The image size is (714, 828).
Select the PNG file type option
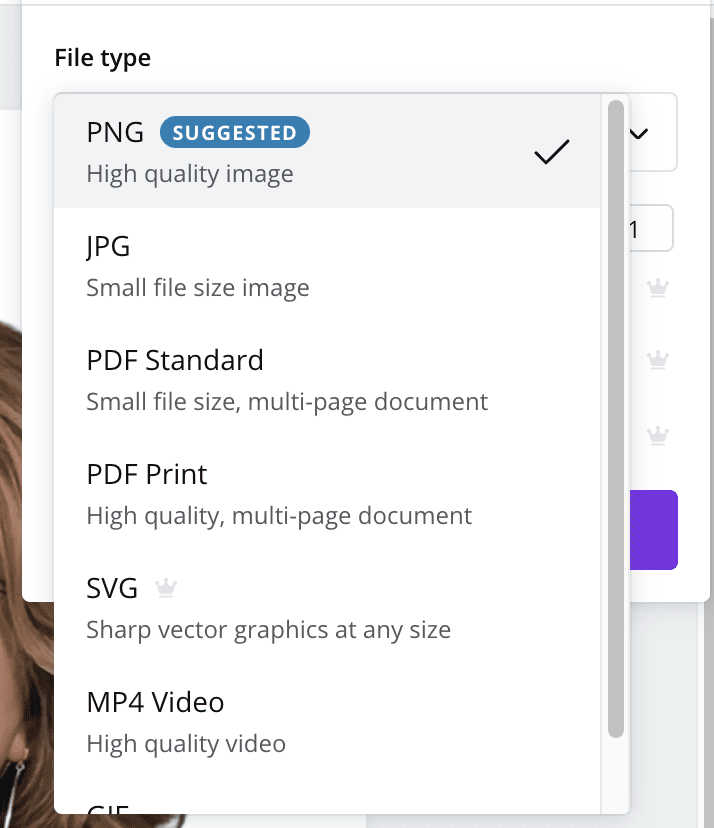(x=327, y=151)
